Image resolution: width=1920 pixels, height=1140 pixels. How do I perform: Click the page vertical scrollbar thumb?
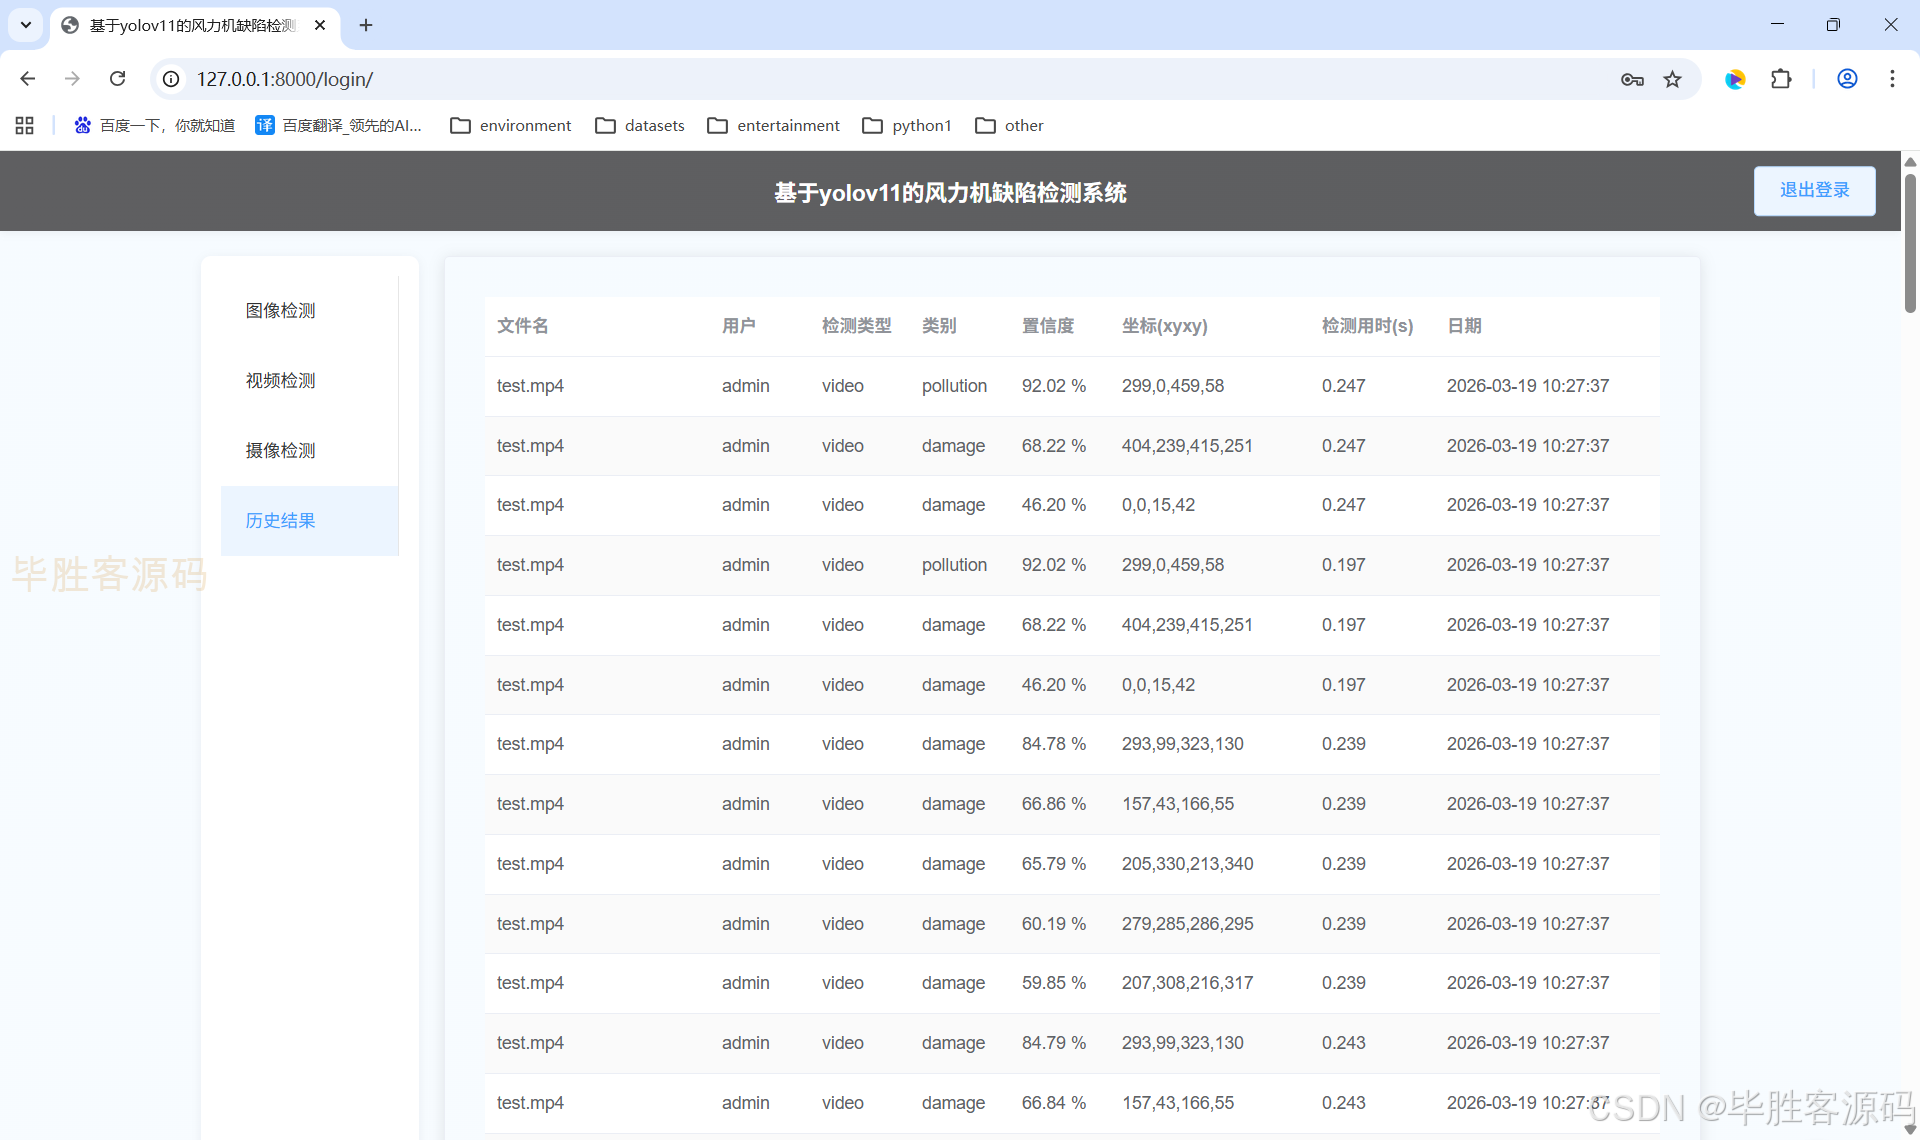pos(1910,243)
